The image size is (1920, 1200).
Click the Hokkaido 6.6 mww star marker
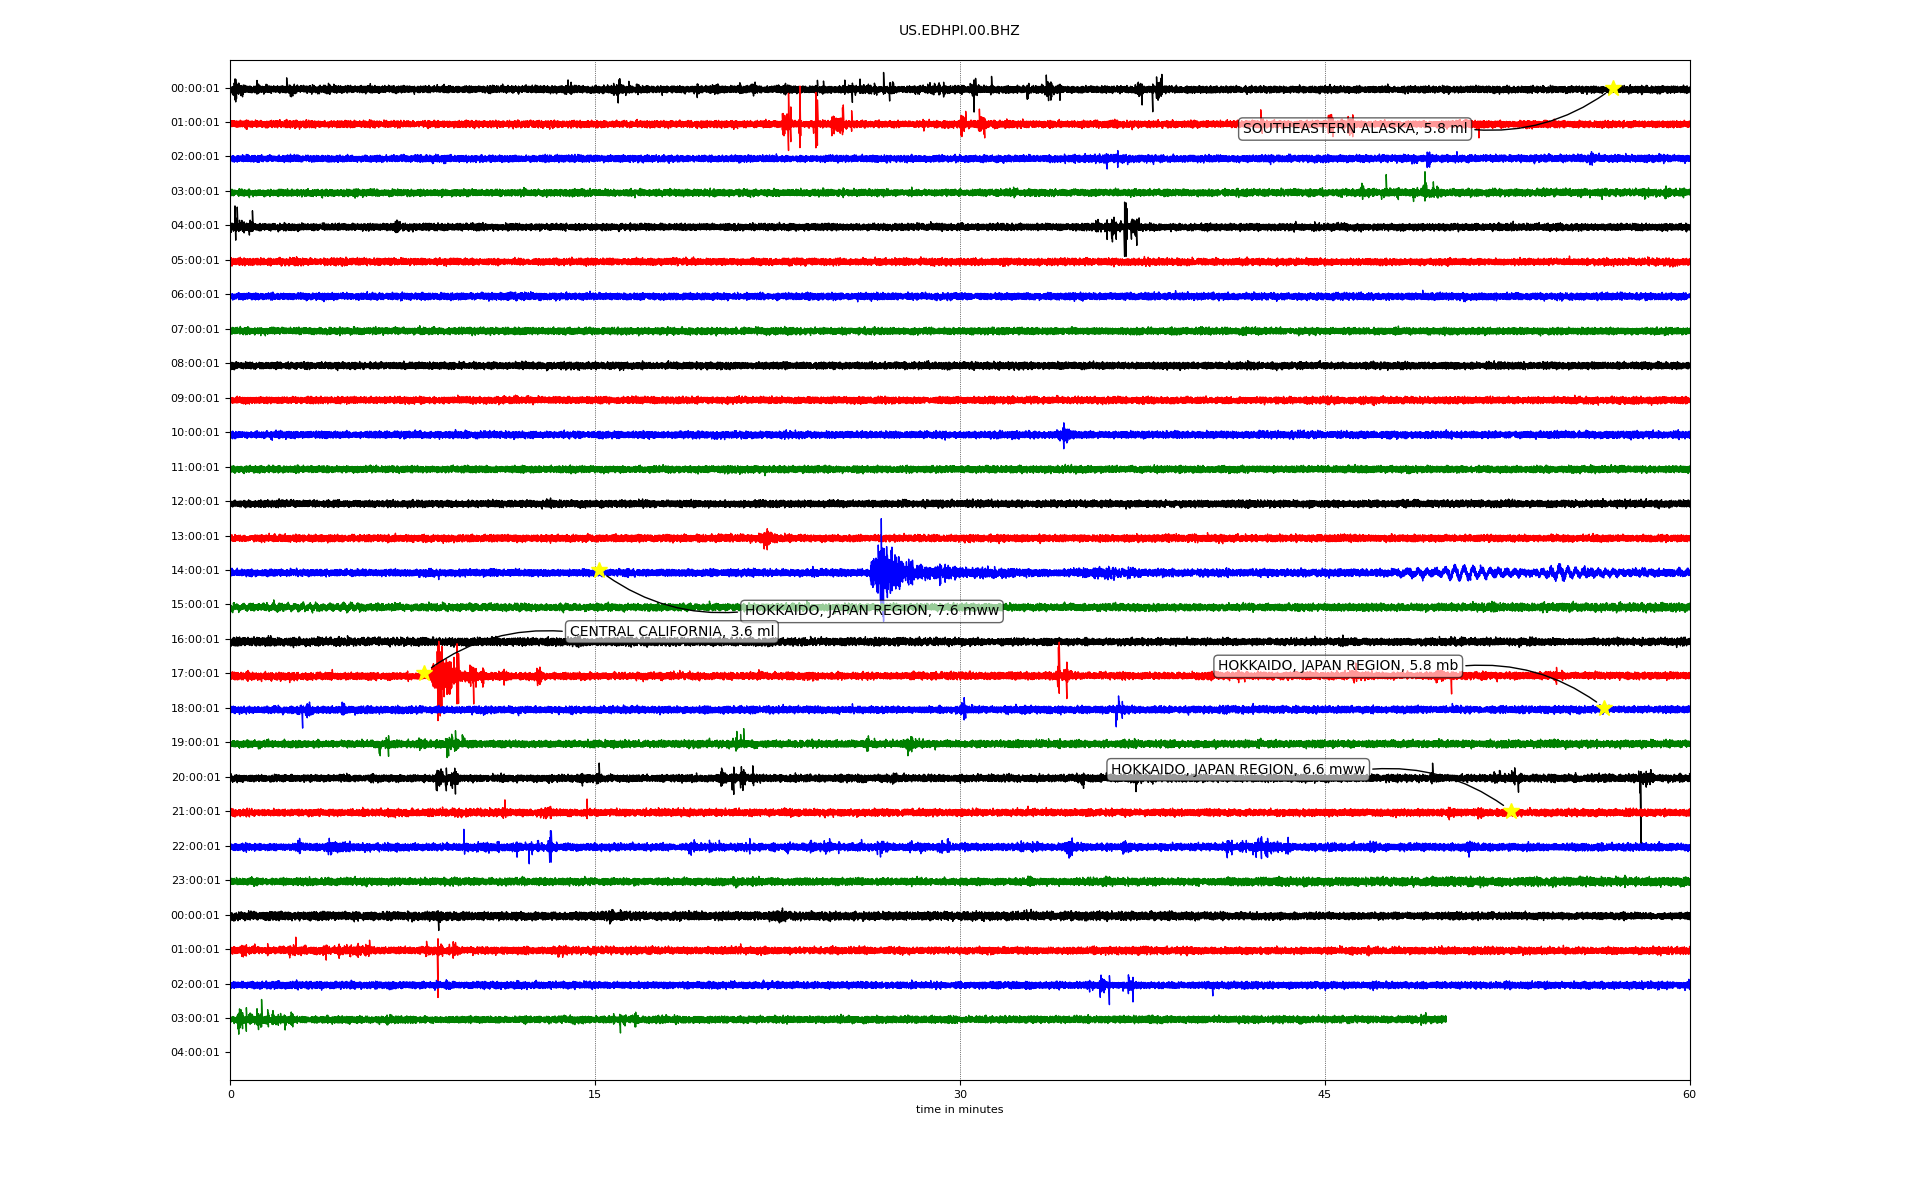[1511, 810]
